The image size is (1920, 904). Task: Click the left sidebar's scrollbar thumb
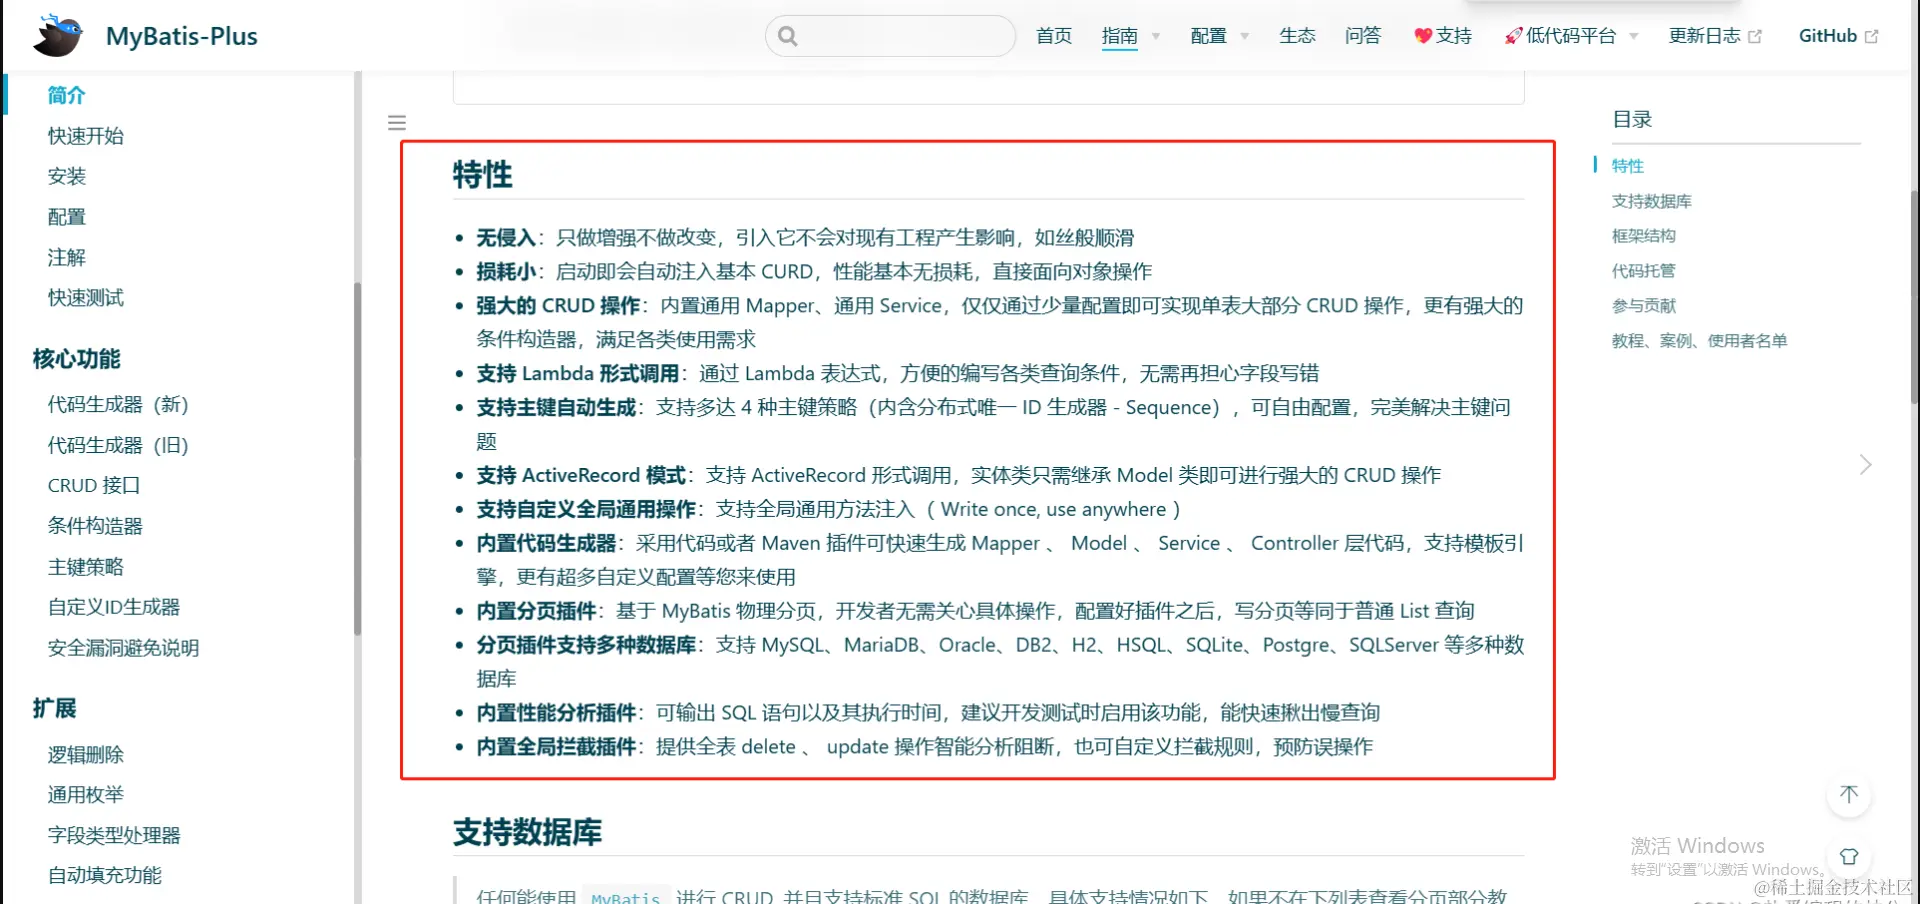357,460
